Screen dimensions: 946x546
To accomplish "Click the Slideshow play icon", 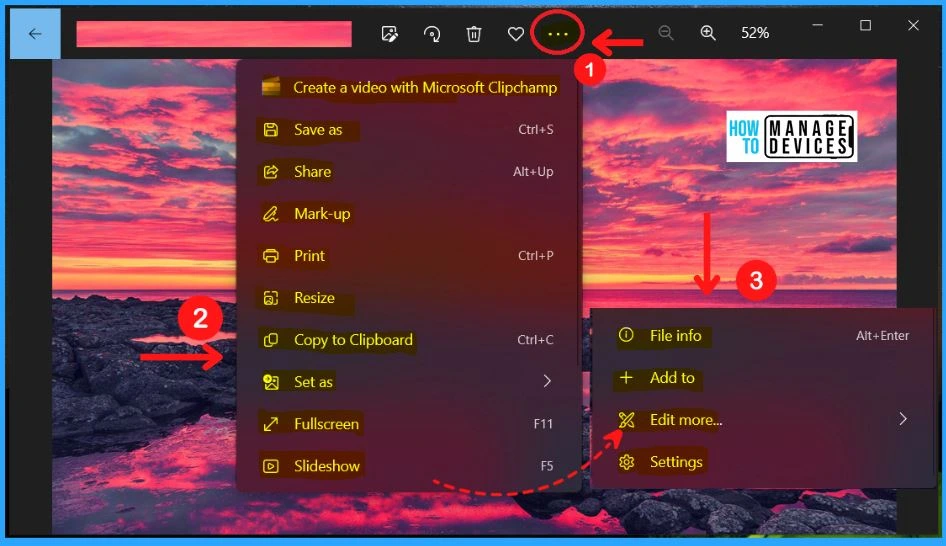I will pyautogui.click(x=271, y=466).
